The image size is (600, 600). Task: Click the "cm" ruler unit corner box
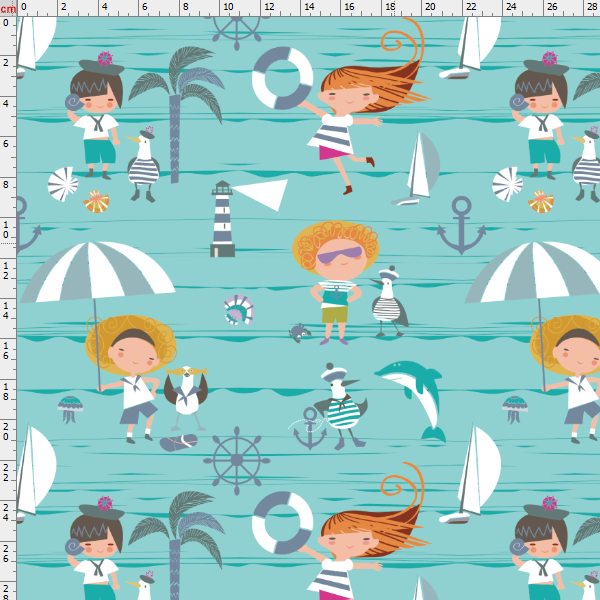coord(8,8)
